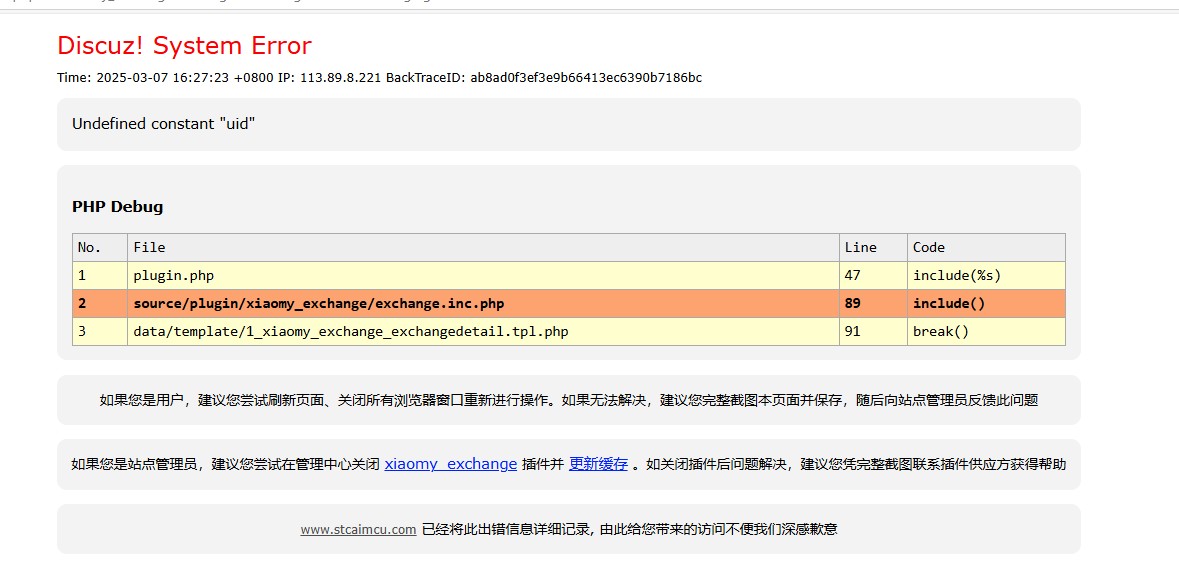This screenshot has width=1179, height=574.
Task: Click line number 91 cell
Action: pos(873,332)
